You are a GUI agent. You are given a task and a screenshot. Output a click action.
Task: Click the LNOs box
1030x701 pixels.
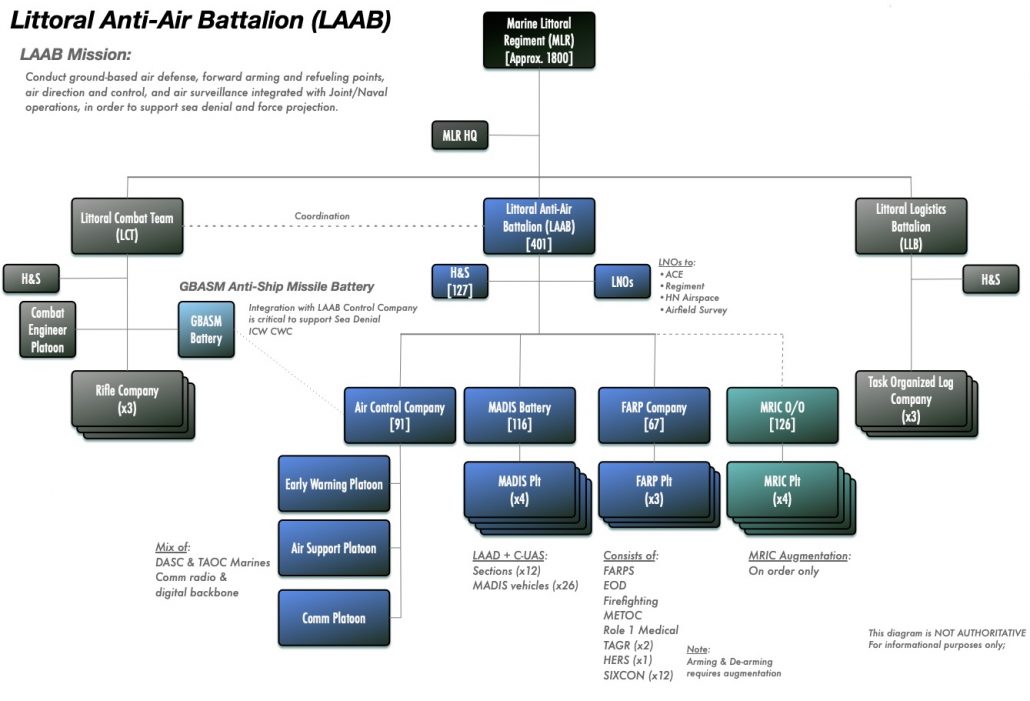pyautogui.click(x=621, y=282)
